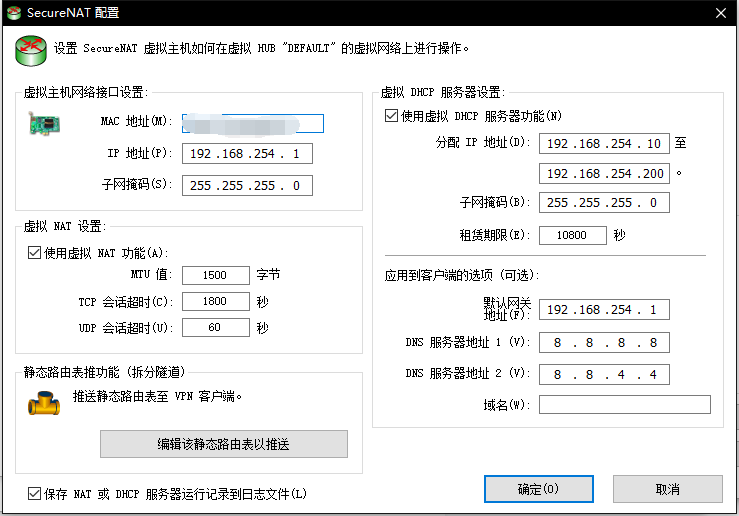Click the network card icon

point(44,124)
